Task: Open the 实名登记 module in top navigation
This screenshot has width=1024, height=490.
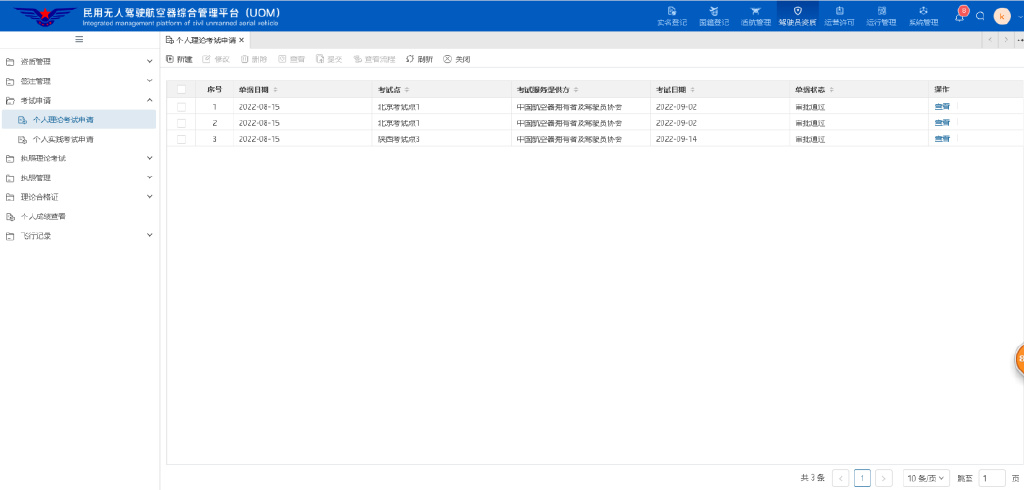Action: [671, 16]
